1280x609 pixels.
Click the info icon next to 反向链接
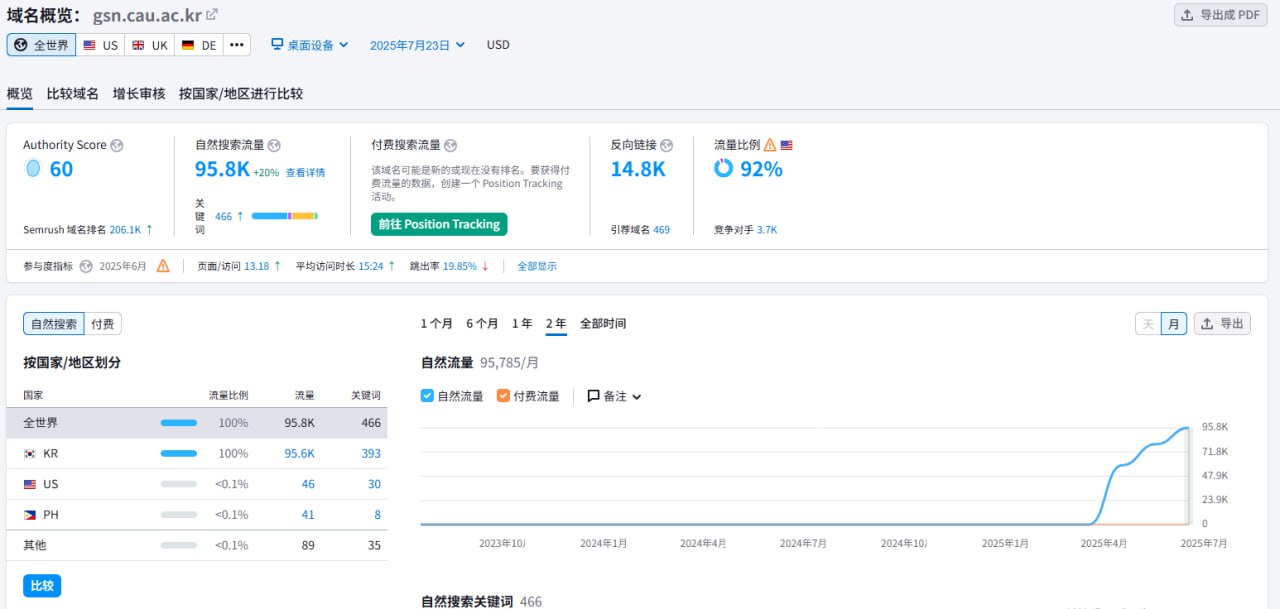[x=667, y=146]
